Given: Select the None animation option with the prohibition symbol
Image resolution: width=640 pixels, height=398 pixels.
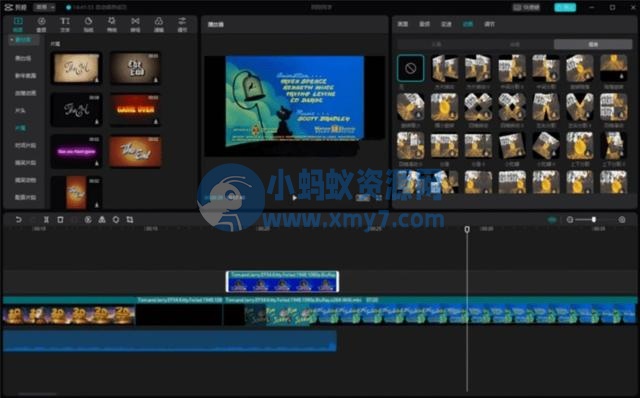Looking at the screenshot, I should point(411,68).
